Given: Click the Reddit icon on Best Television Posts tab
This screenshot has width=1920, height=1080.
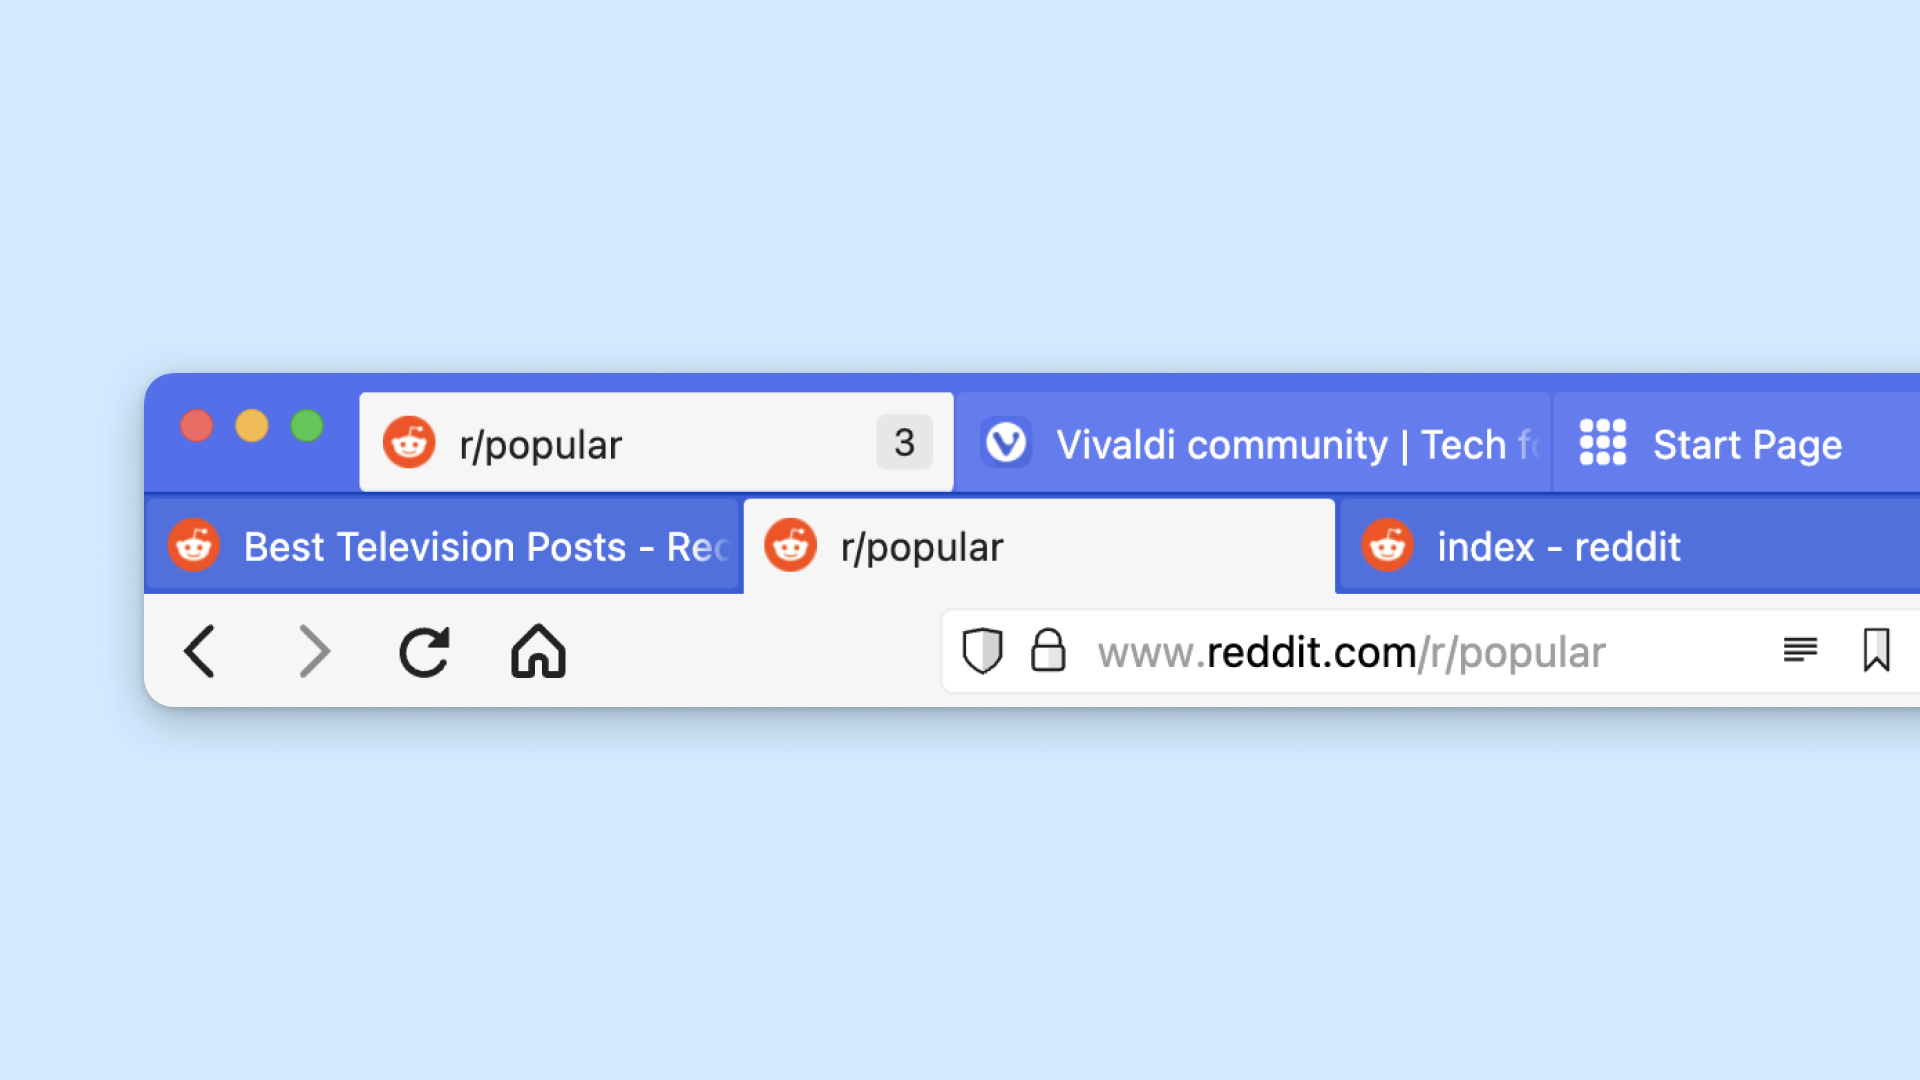Looking at the screenshot, I should tap(198, 546).
